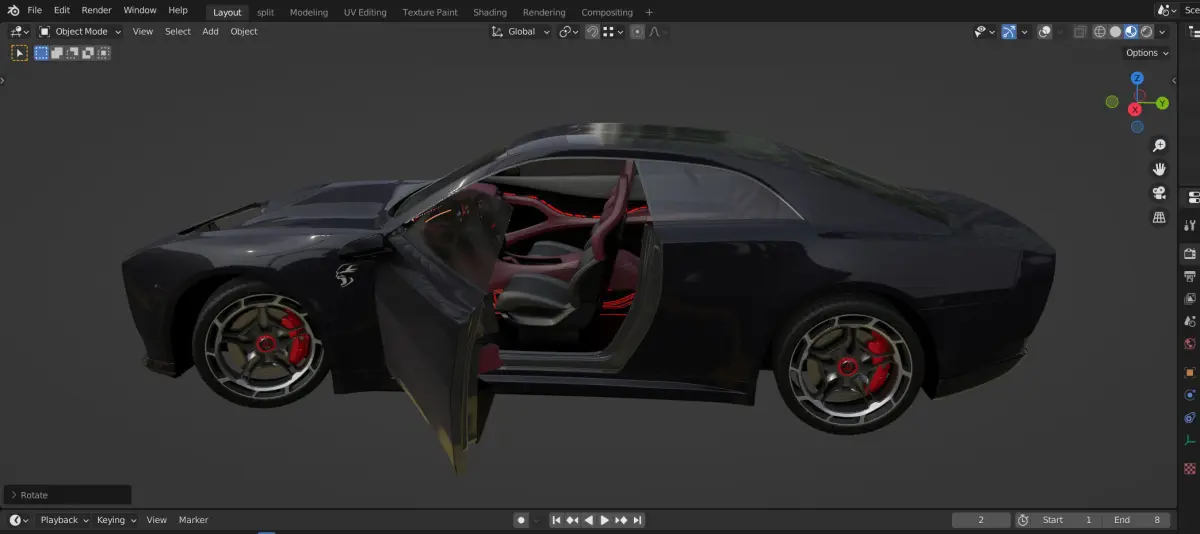Image resolution: width=1200 pixels, height=534 pixels.
Task: Click the green Y axis on the gizmo
Action: [1162, 103]
